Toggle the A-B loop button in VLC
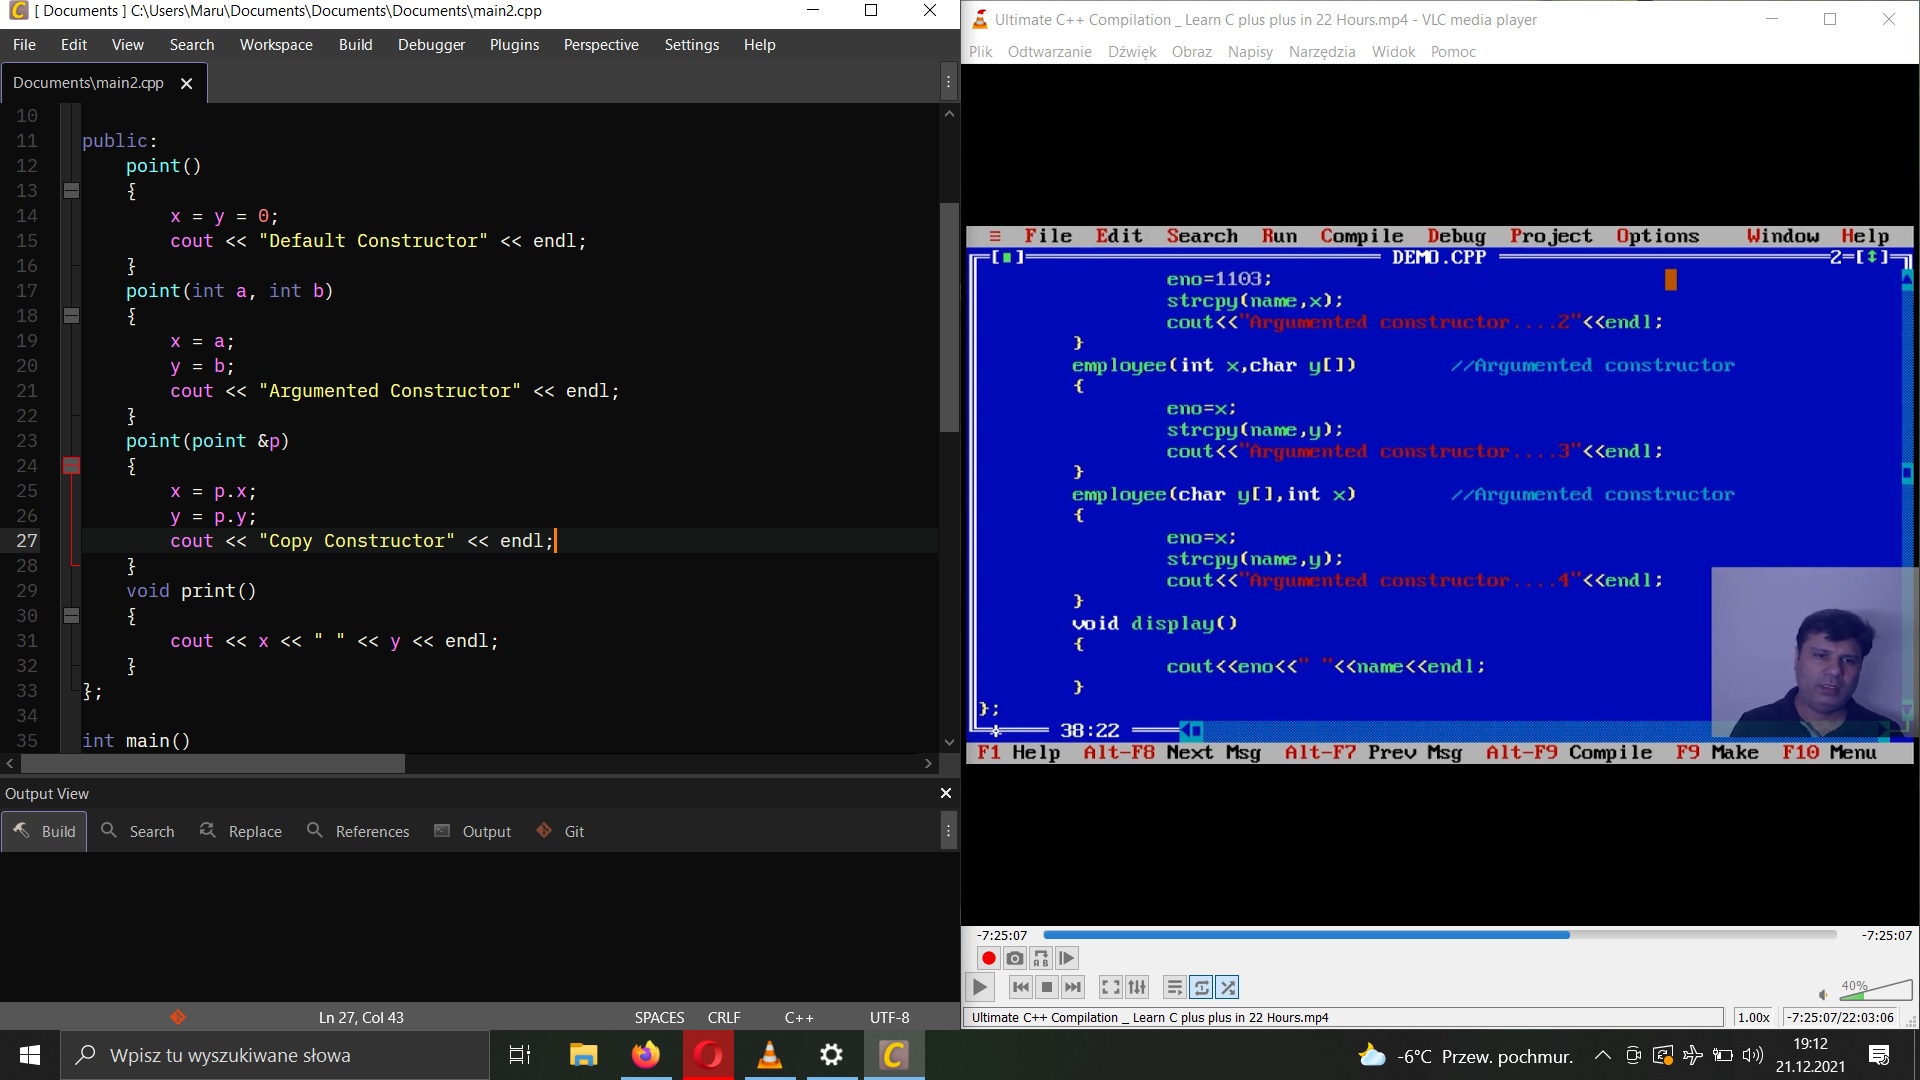This screenshot has width=1920, height=1080. pyautogui.click(x=1040, y=958)
